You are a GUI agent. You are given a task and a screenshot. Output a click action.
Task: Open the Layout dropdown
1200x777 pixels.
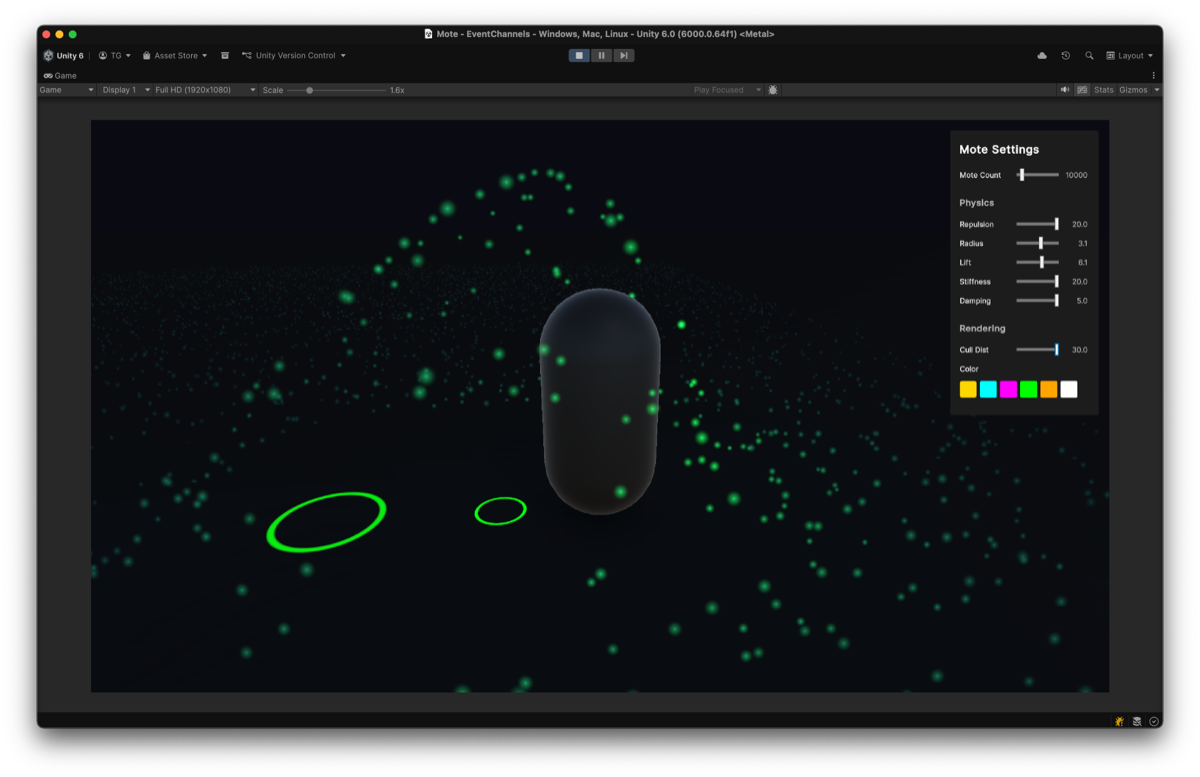(x=1130, y=56)
